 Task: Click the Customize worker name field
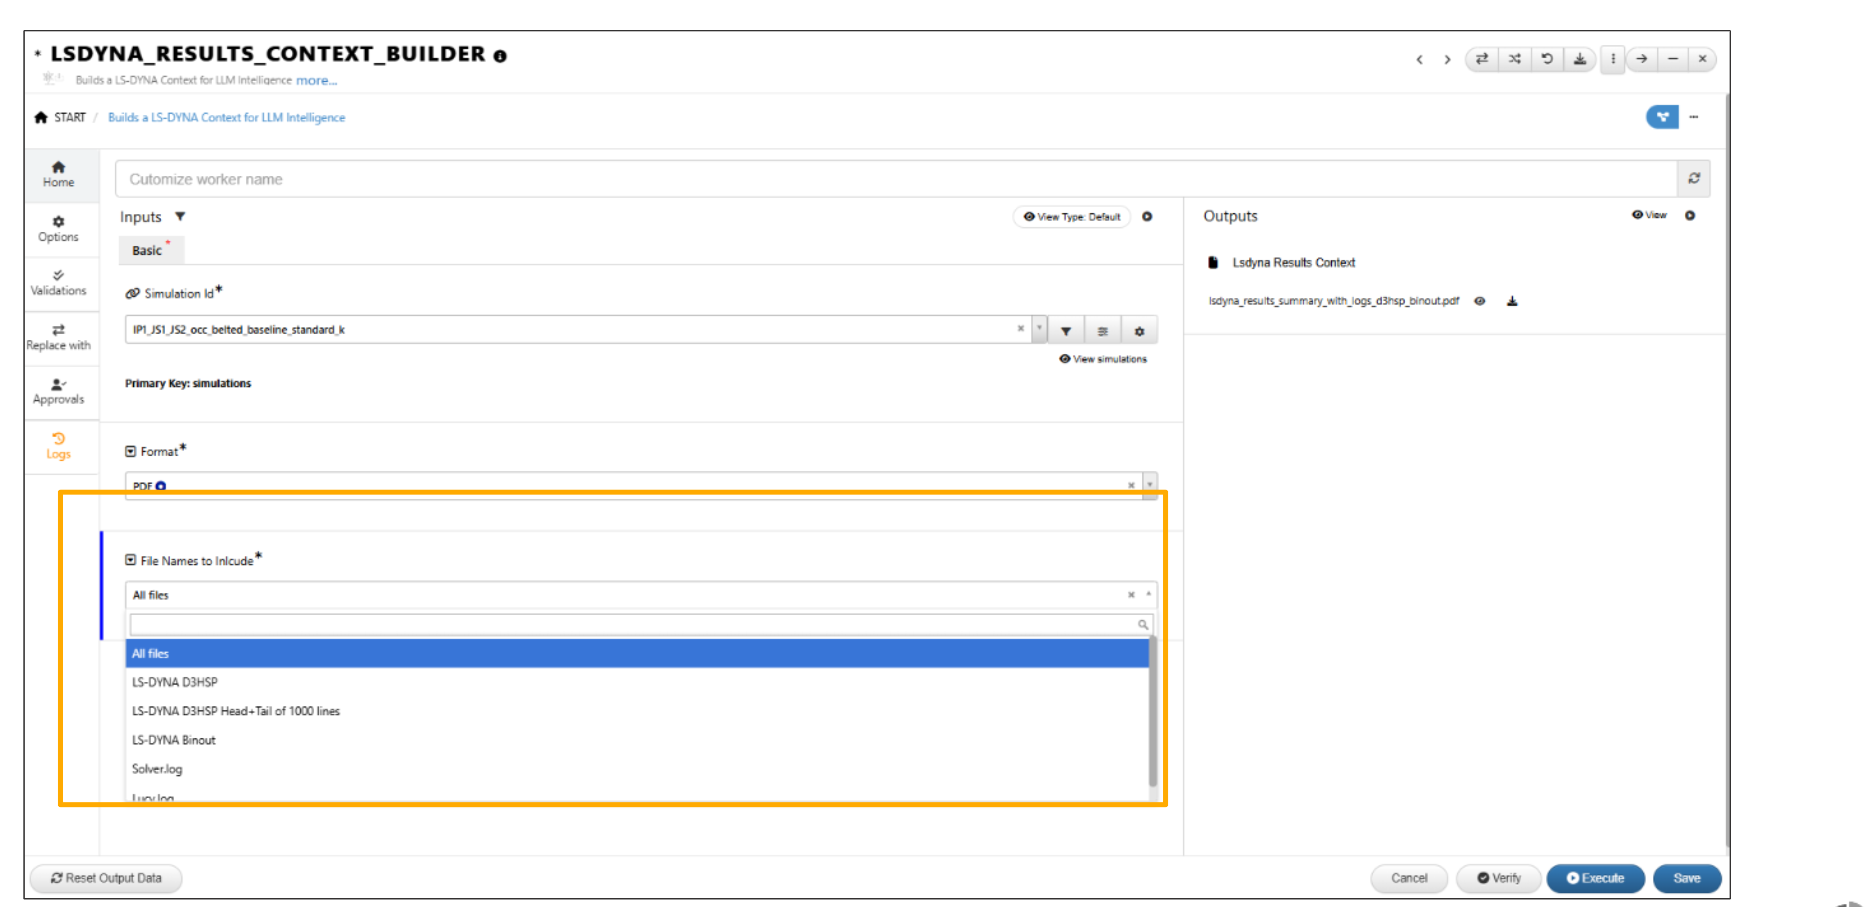tap(895, 179)
